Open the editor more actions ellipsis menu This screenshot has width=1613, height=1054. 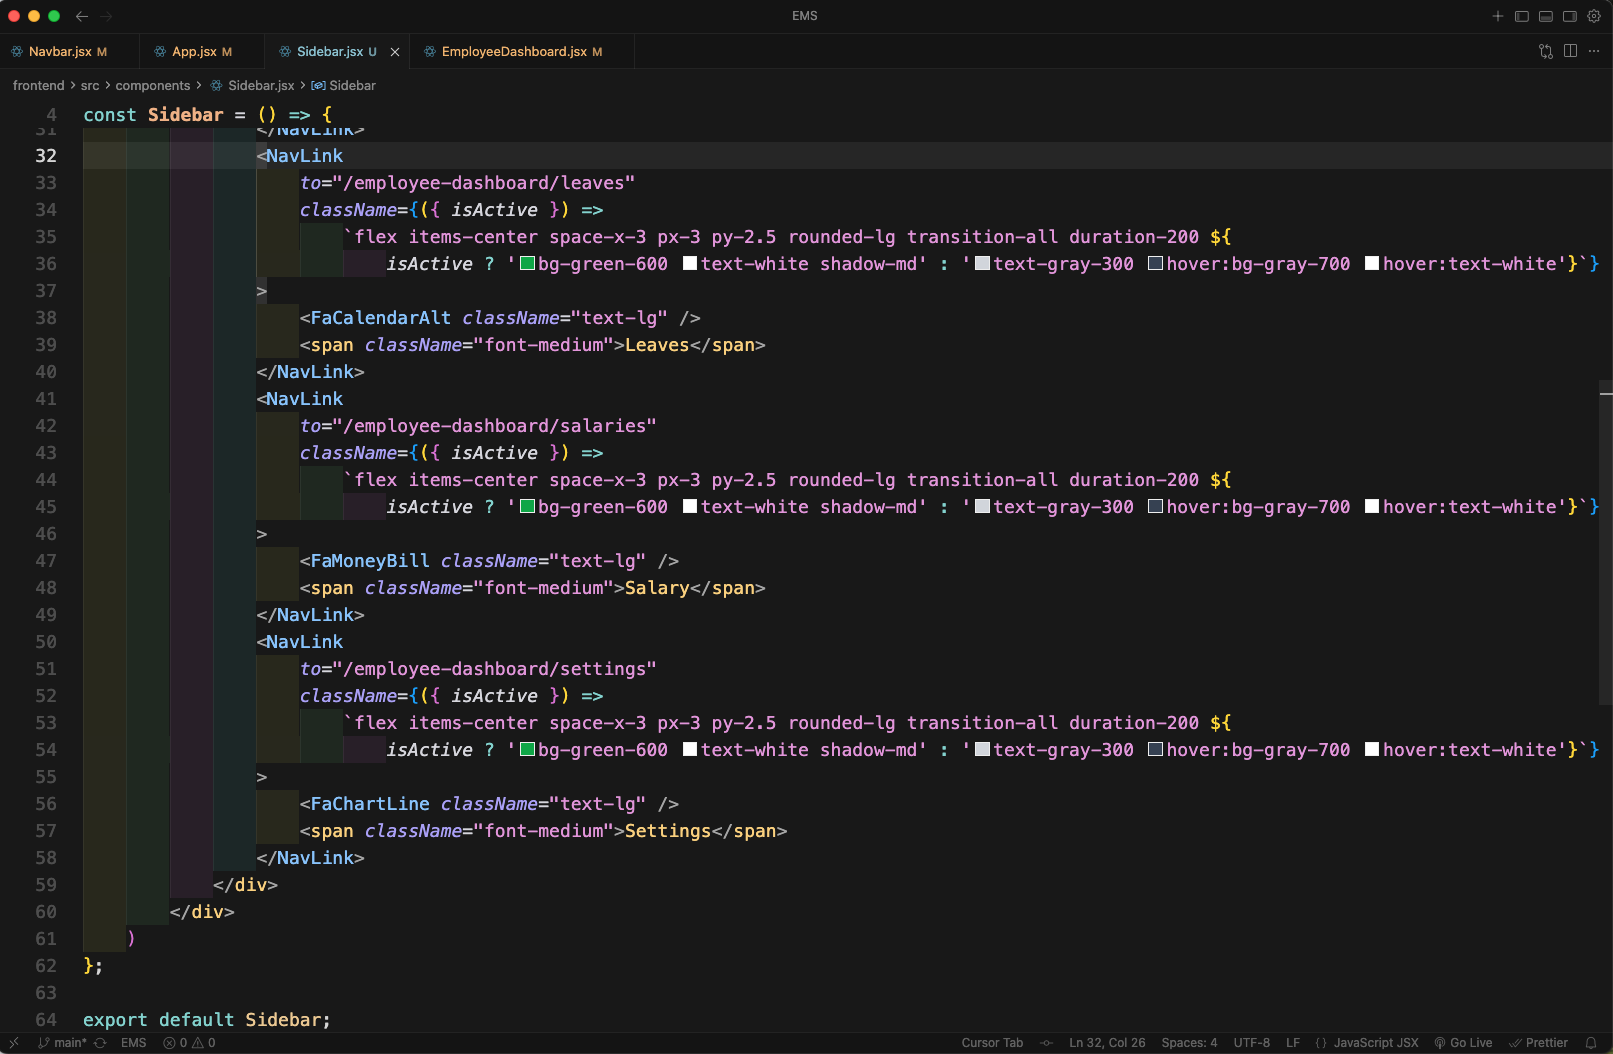(x=1594, y=51)
